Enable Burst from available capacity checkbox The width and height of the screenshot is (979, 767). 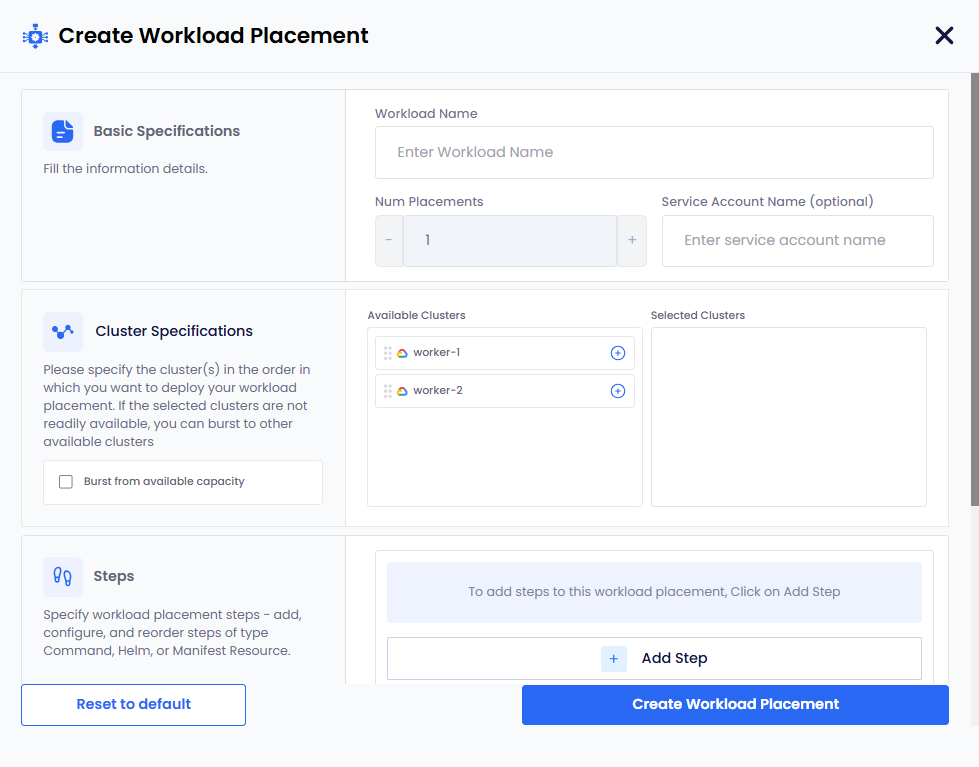(66, 482)
